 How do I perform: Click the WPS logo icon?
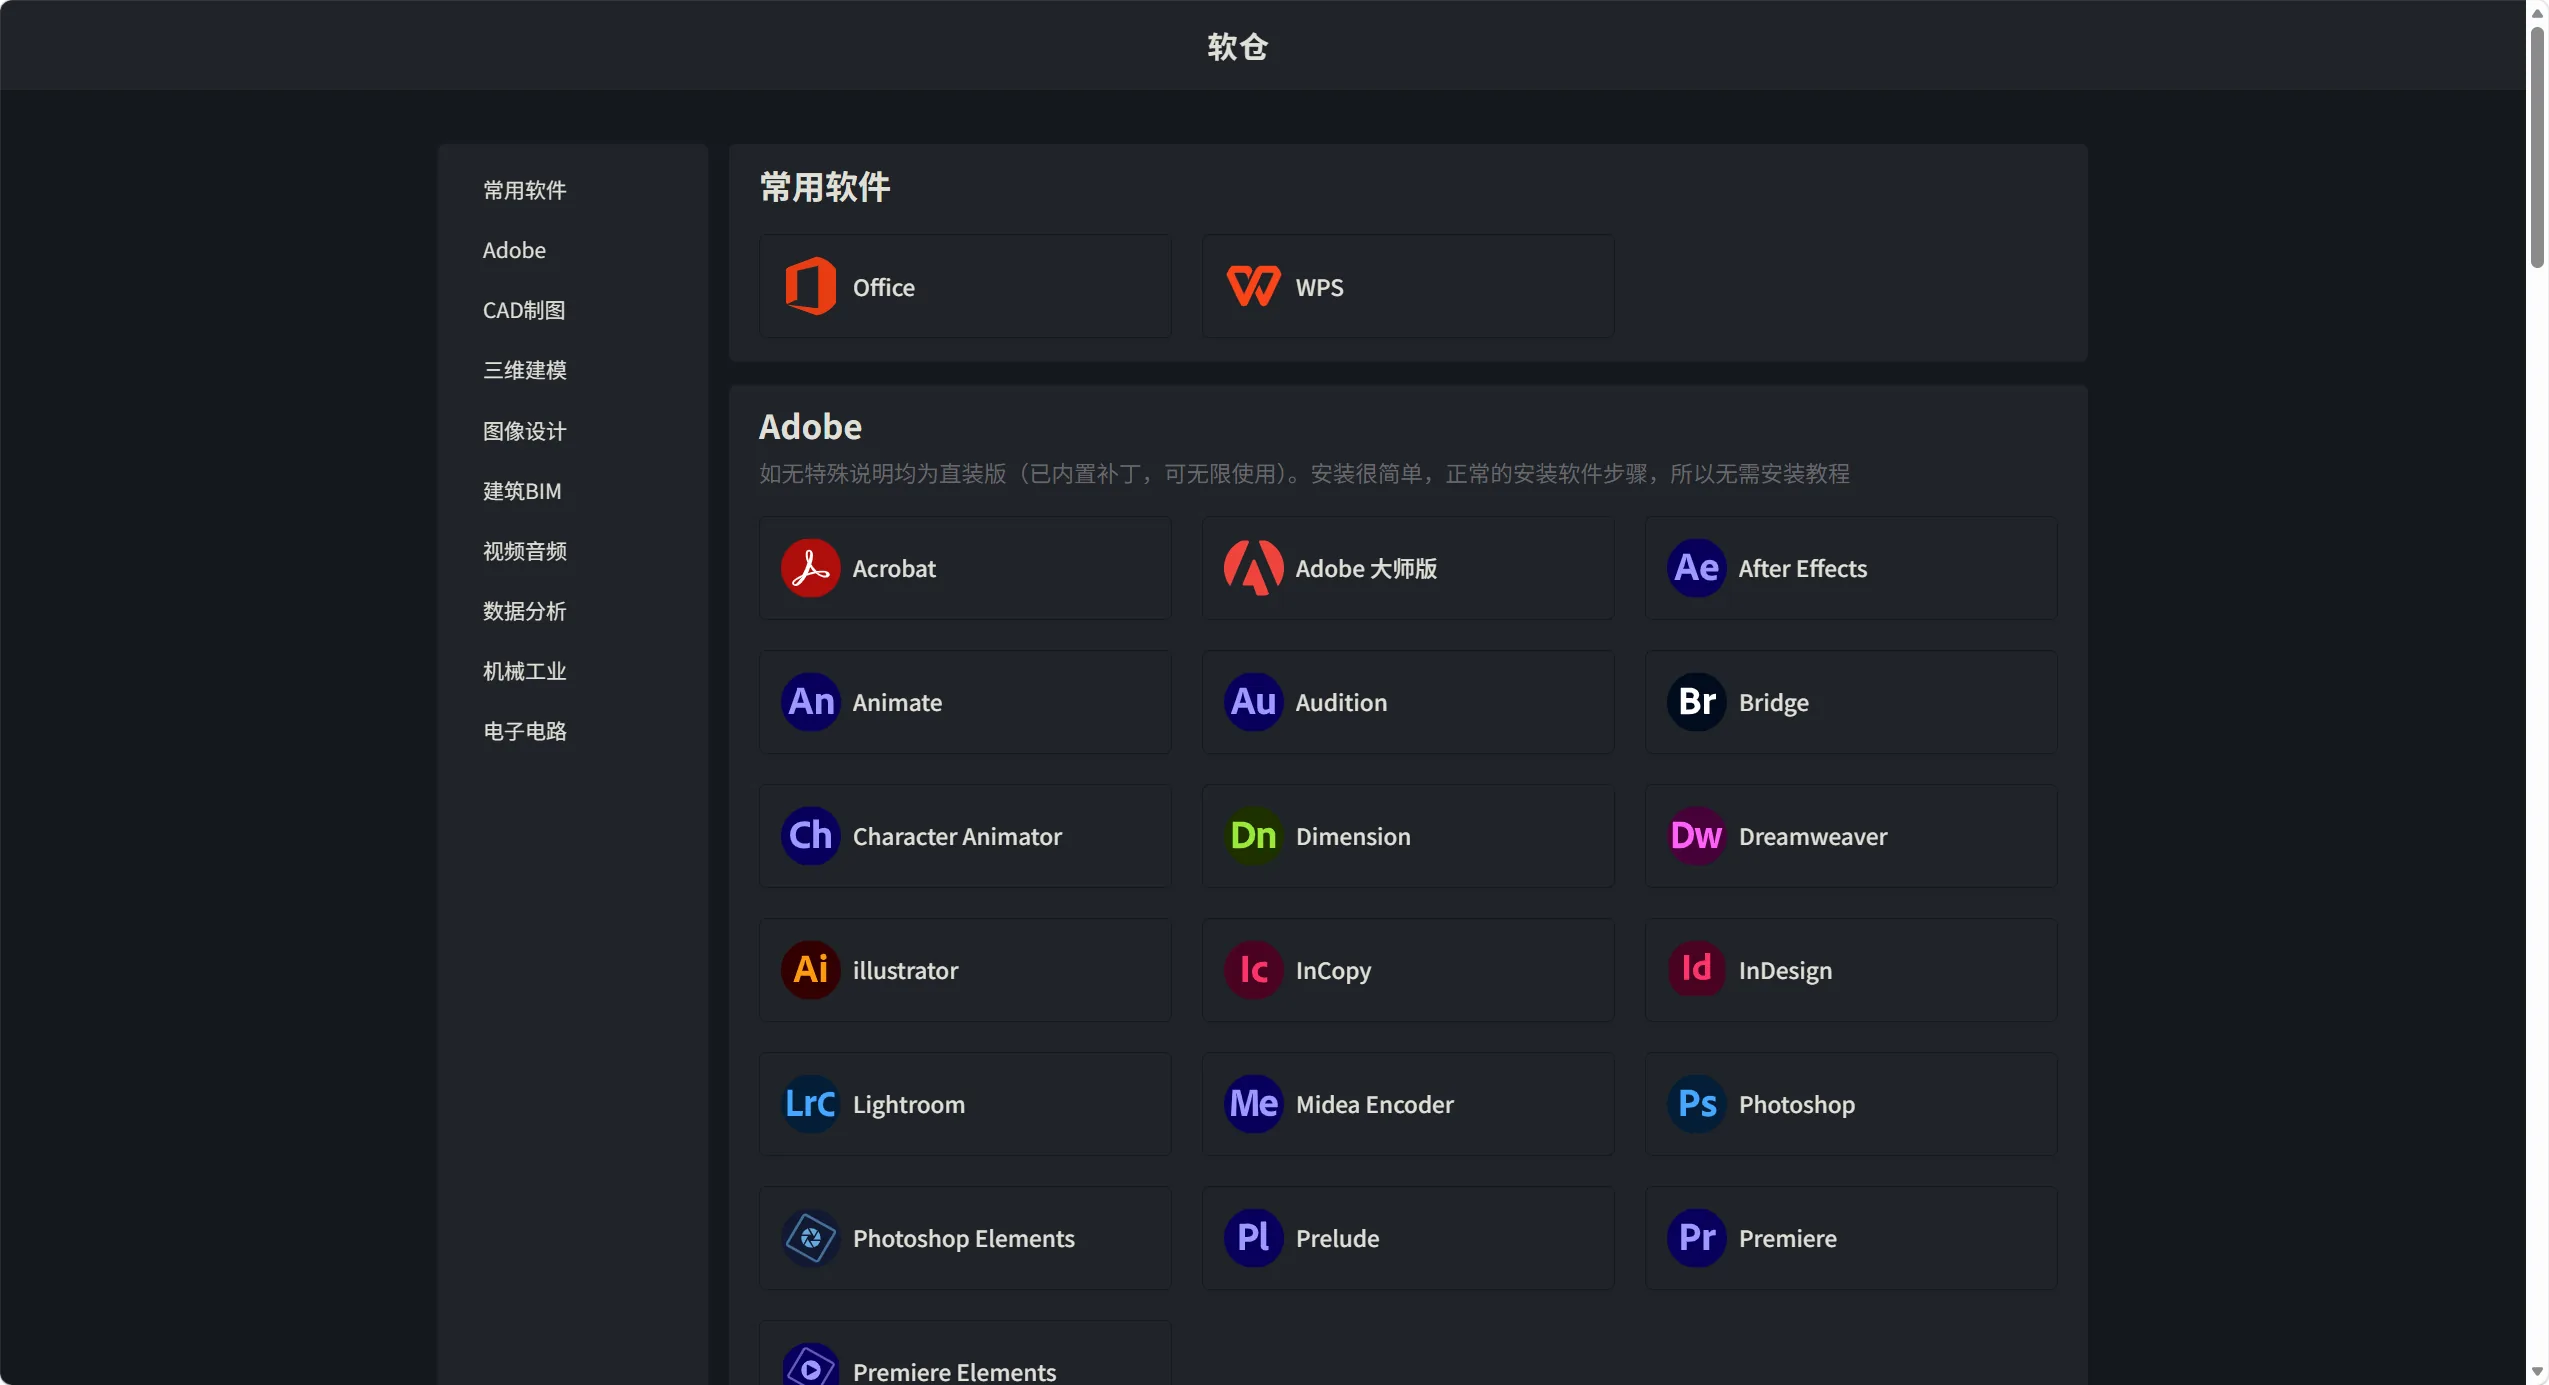(1253, 286)
